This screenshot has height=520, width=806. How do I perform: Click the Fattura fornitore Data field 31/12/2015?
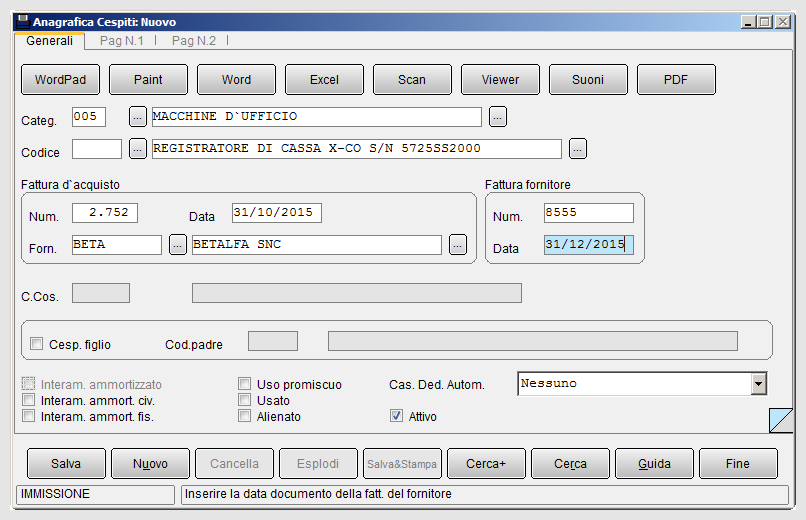tap(589, 245)
